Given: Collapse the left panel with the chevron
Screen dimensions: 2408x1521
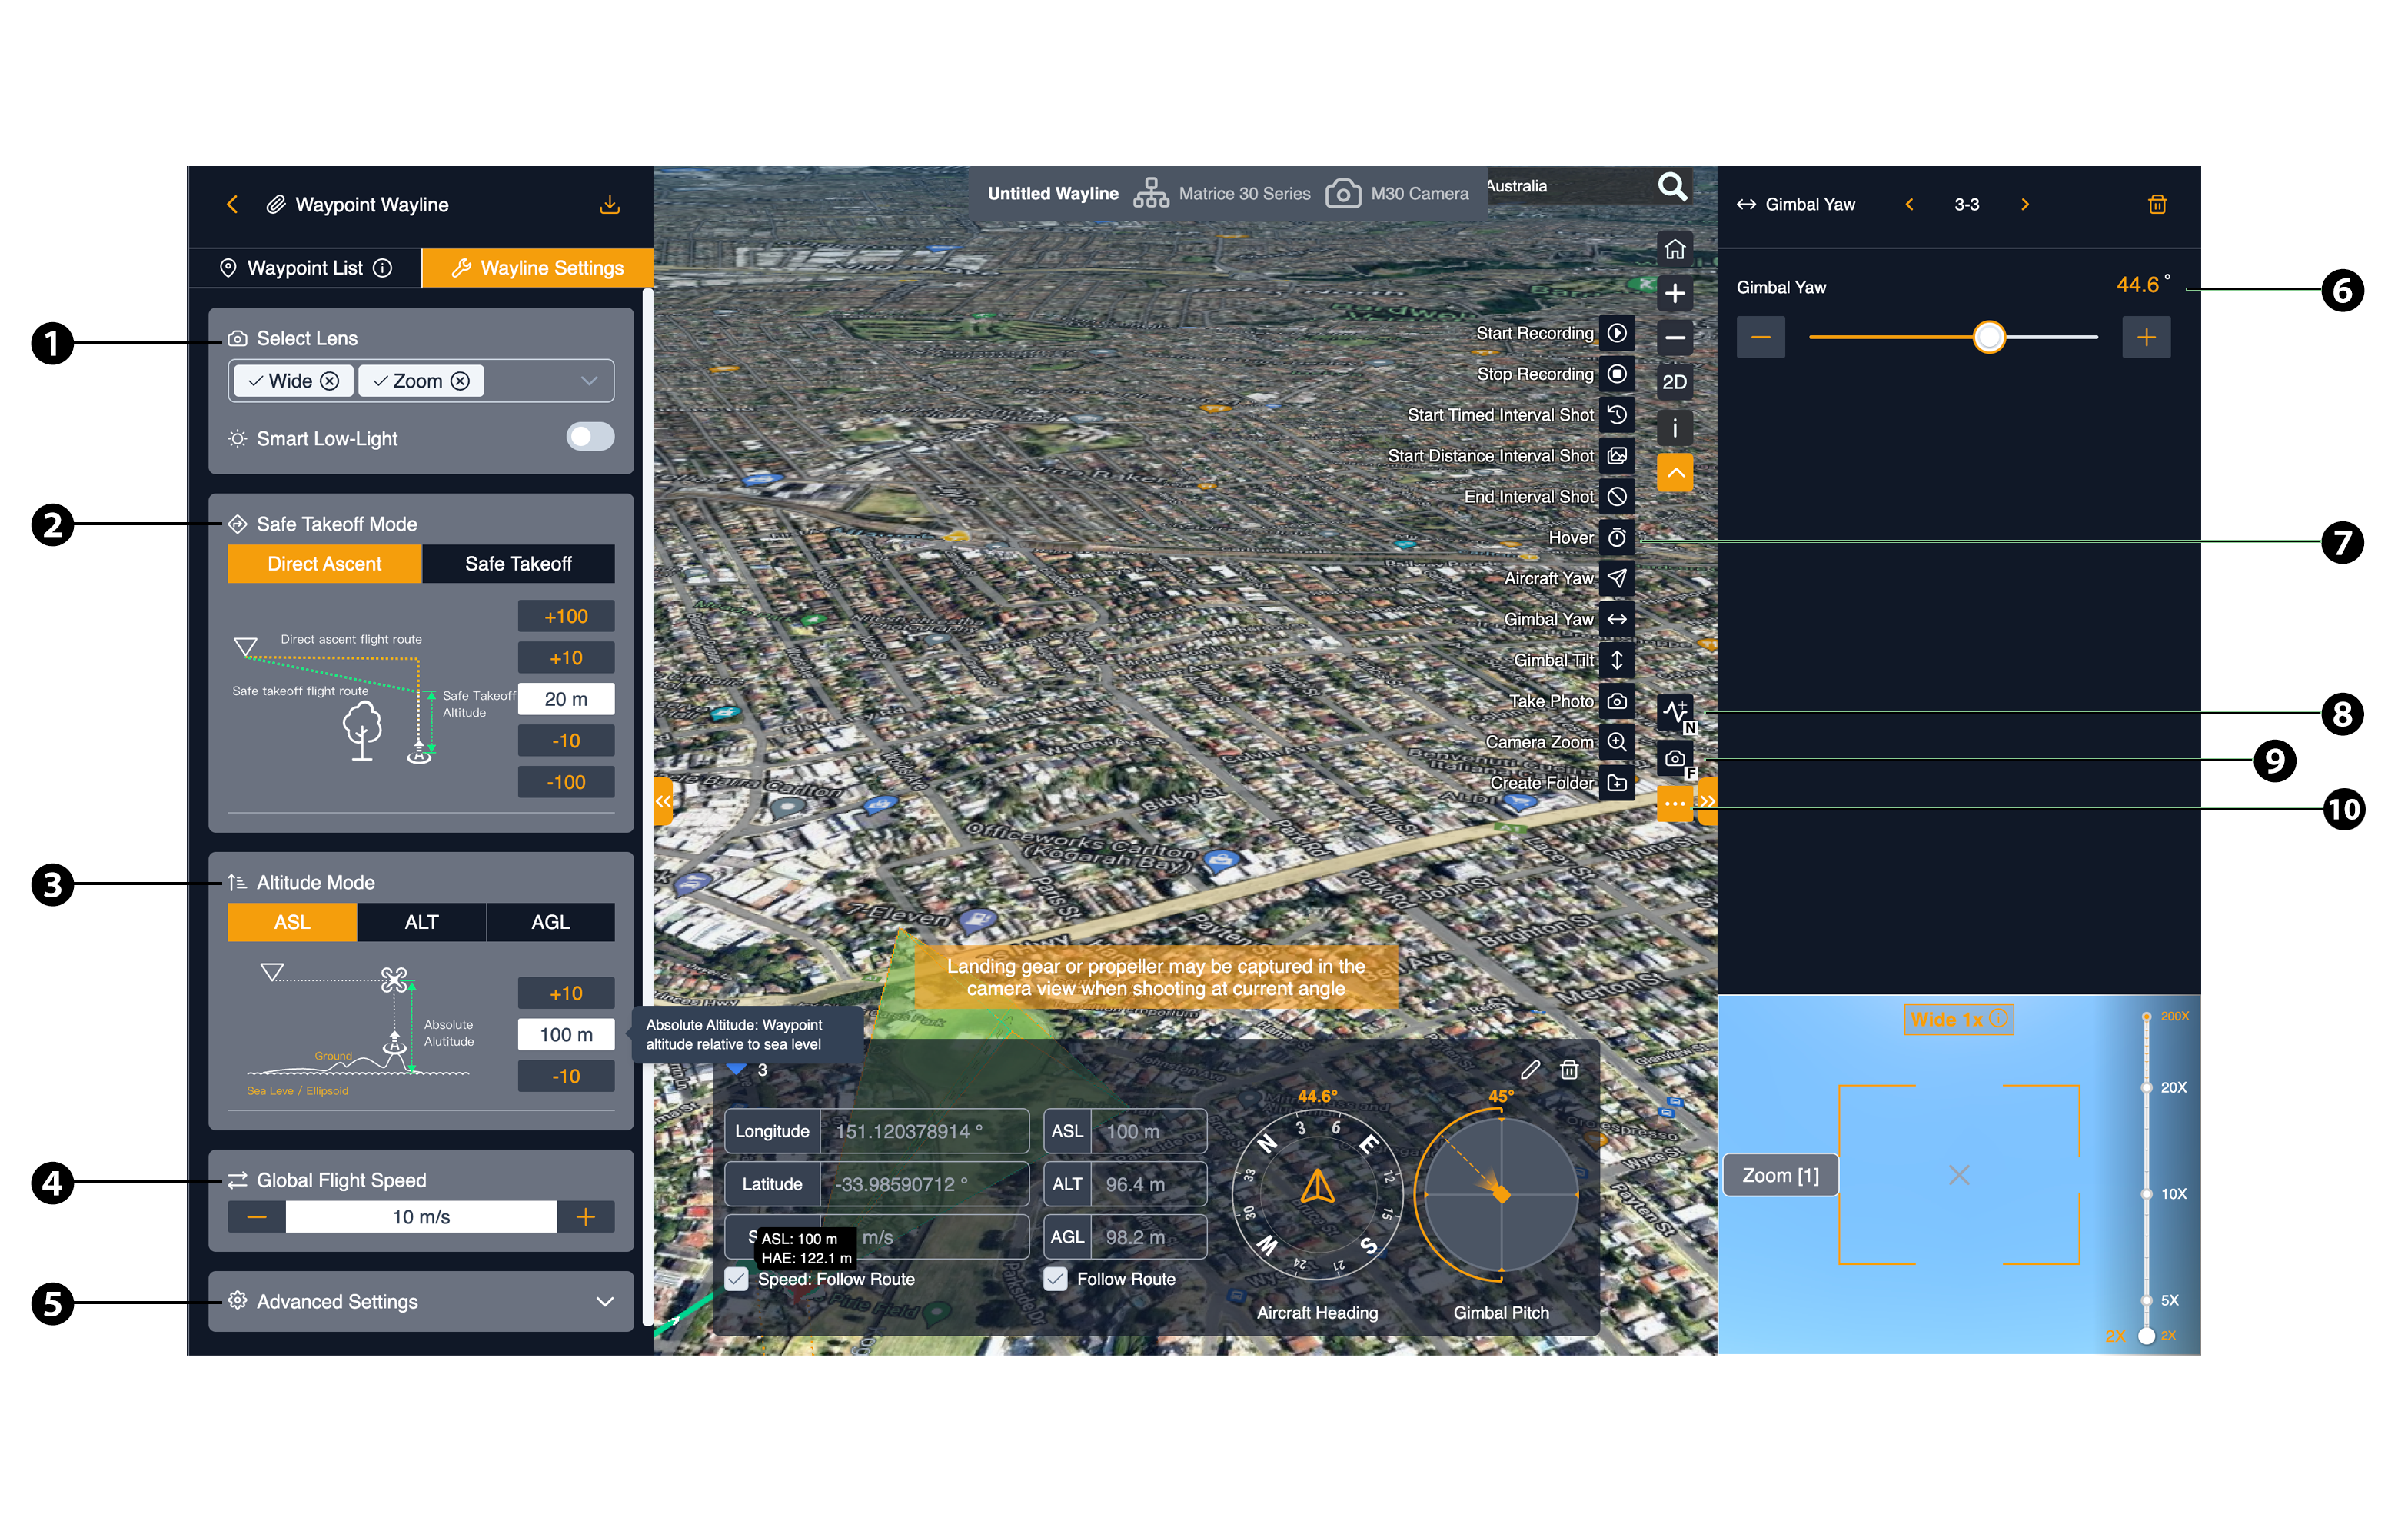Looking at the screenshot, I should click(x=663, y=801).
